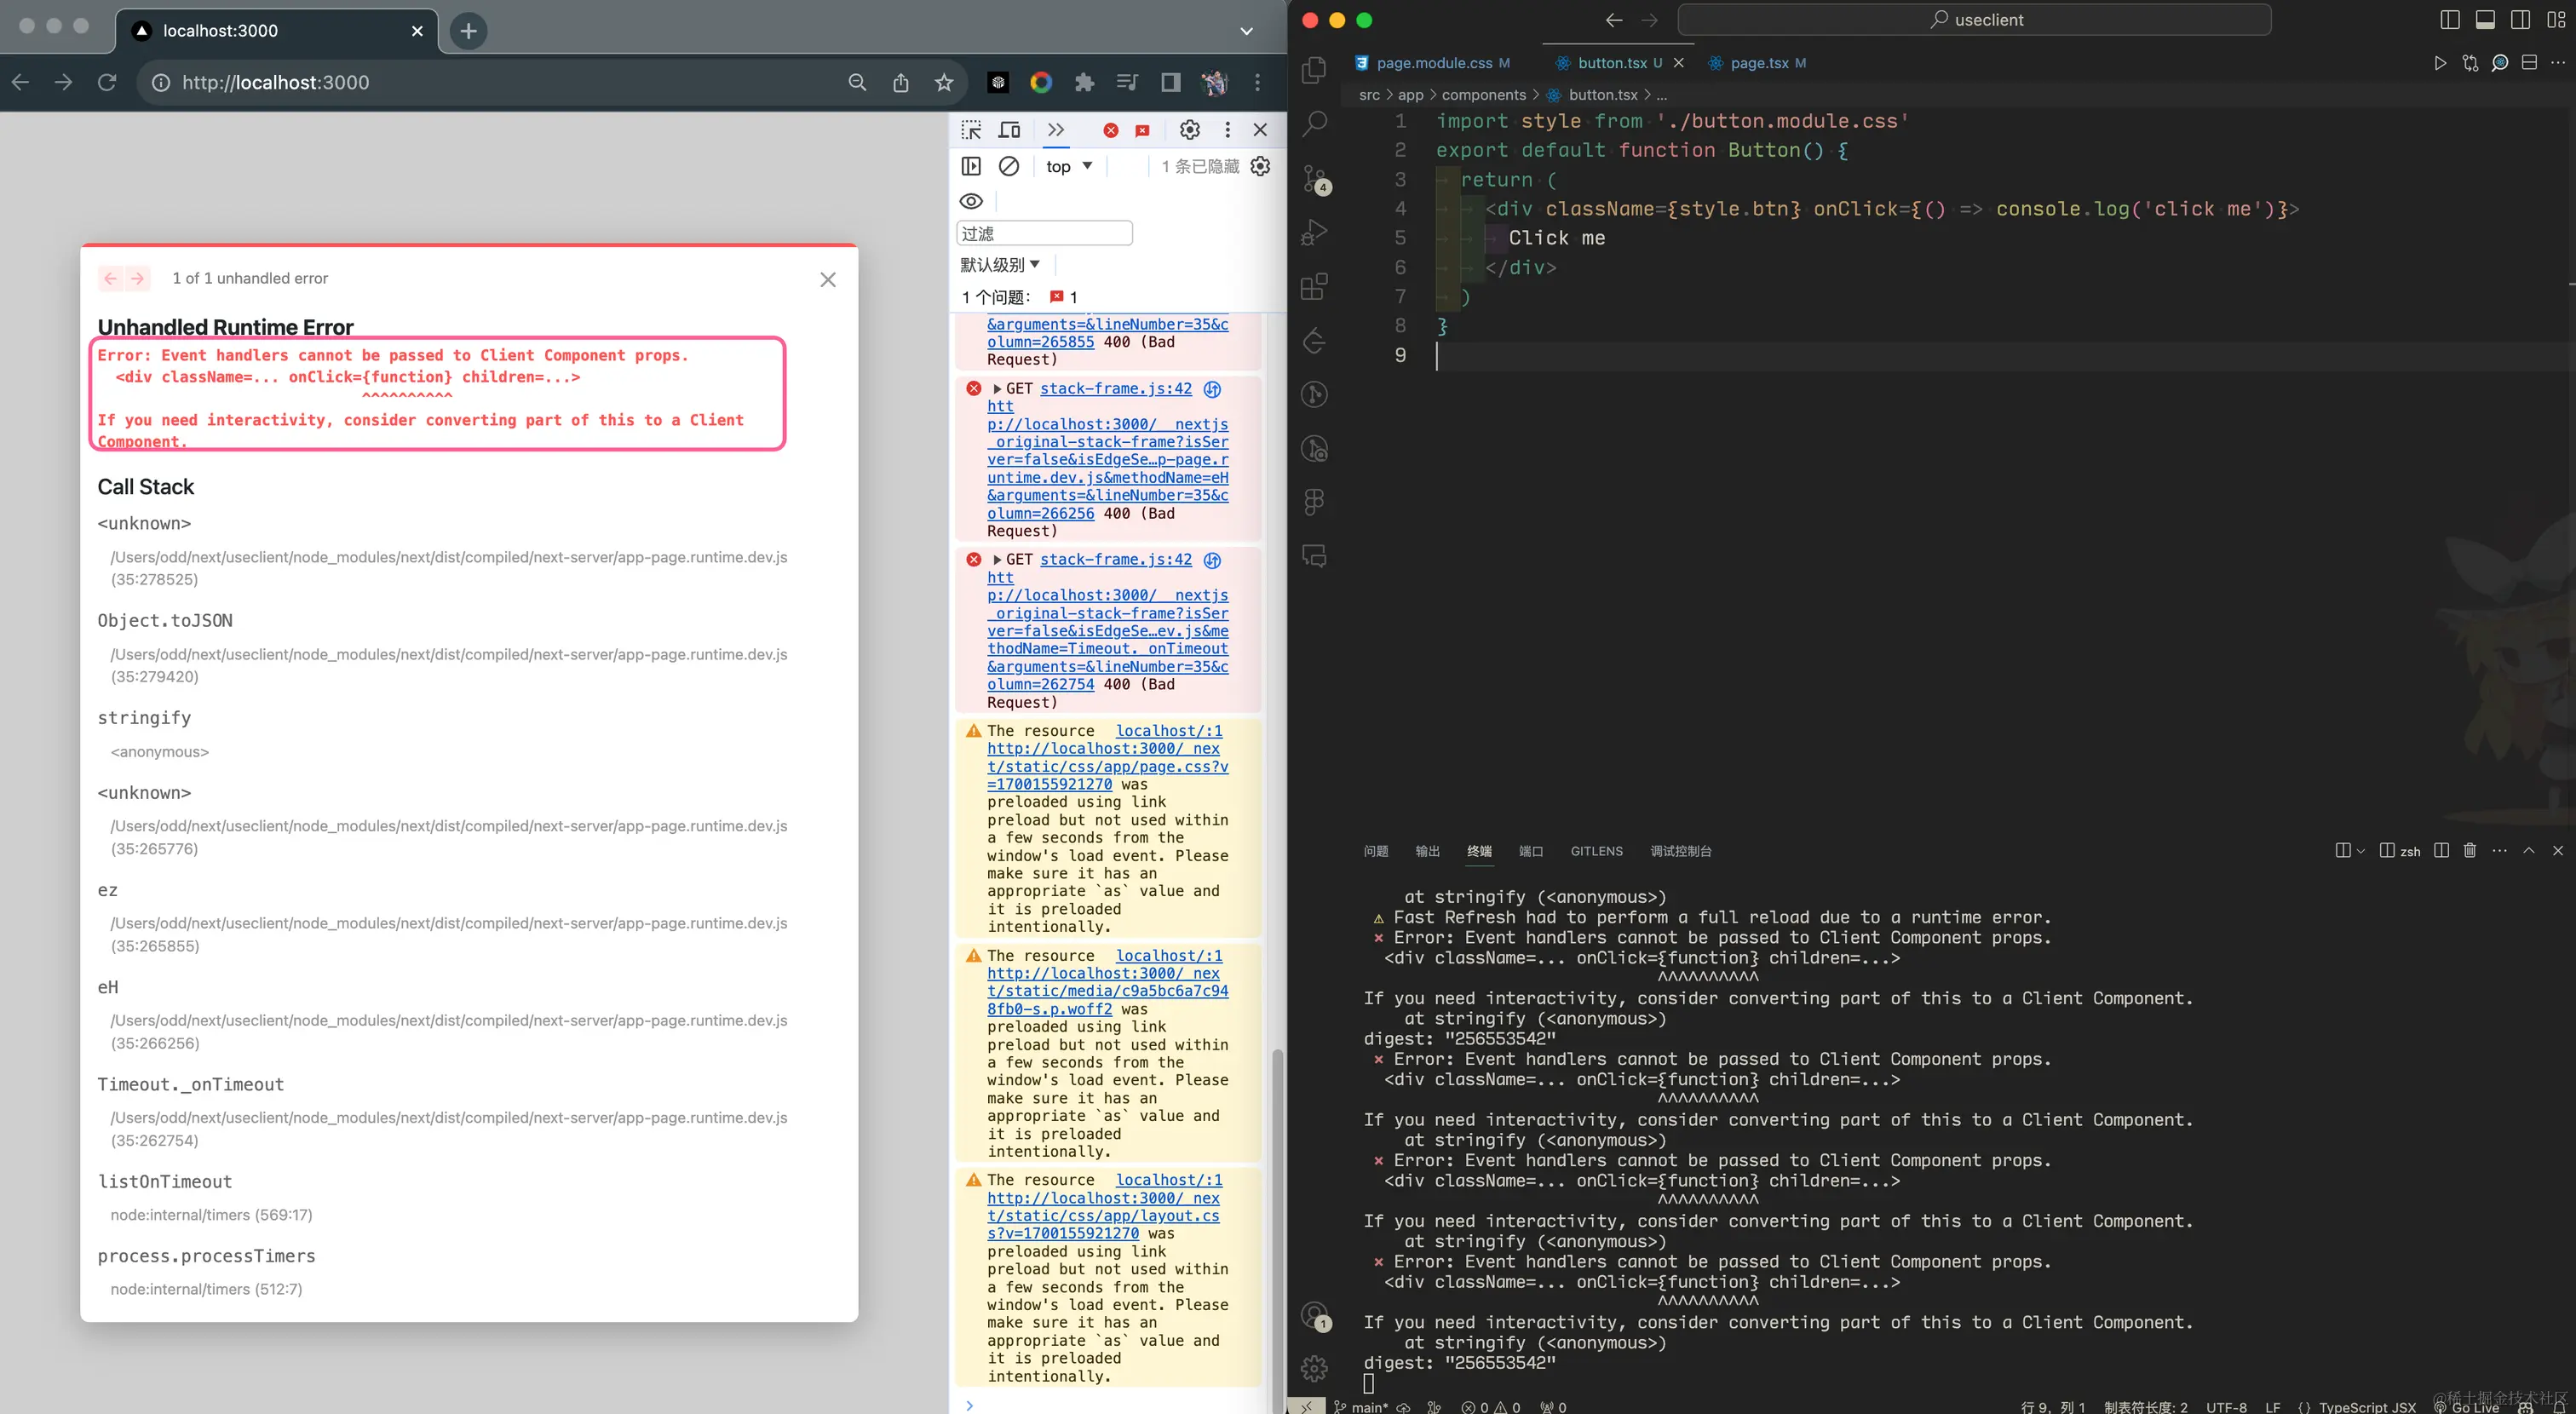Open Chrome three-dot menu

(x=1258, y=83)
